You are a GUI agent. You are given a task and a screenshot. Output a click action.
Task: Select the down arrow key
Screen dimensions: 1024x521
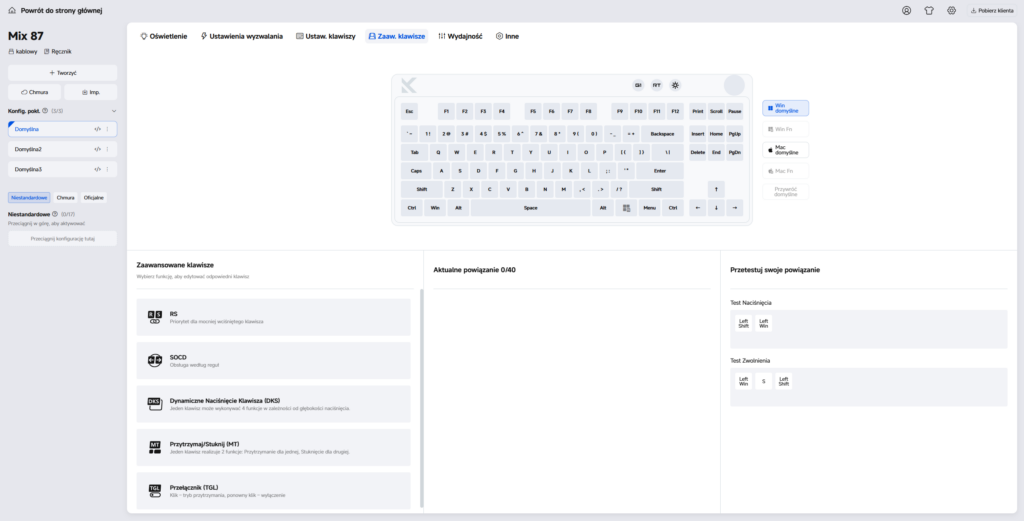point(716,208)
